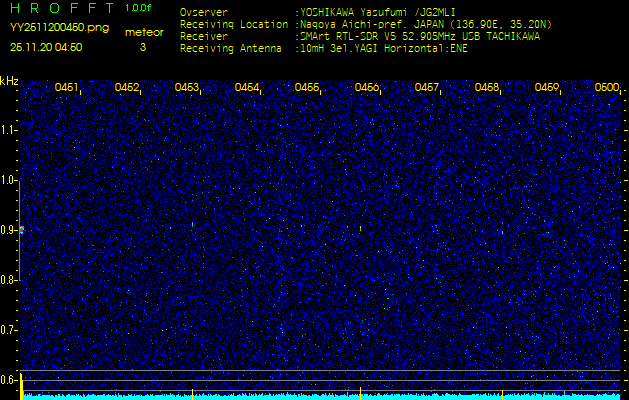Click the 0.7 frequency axis label

(9, 330)
